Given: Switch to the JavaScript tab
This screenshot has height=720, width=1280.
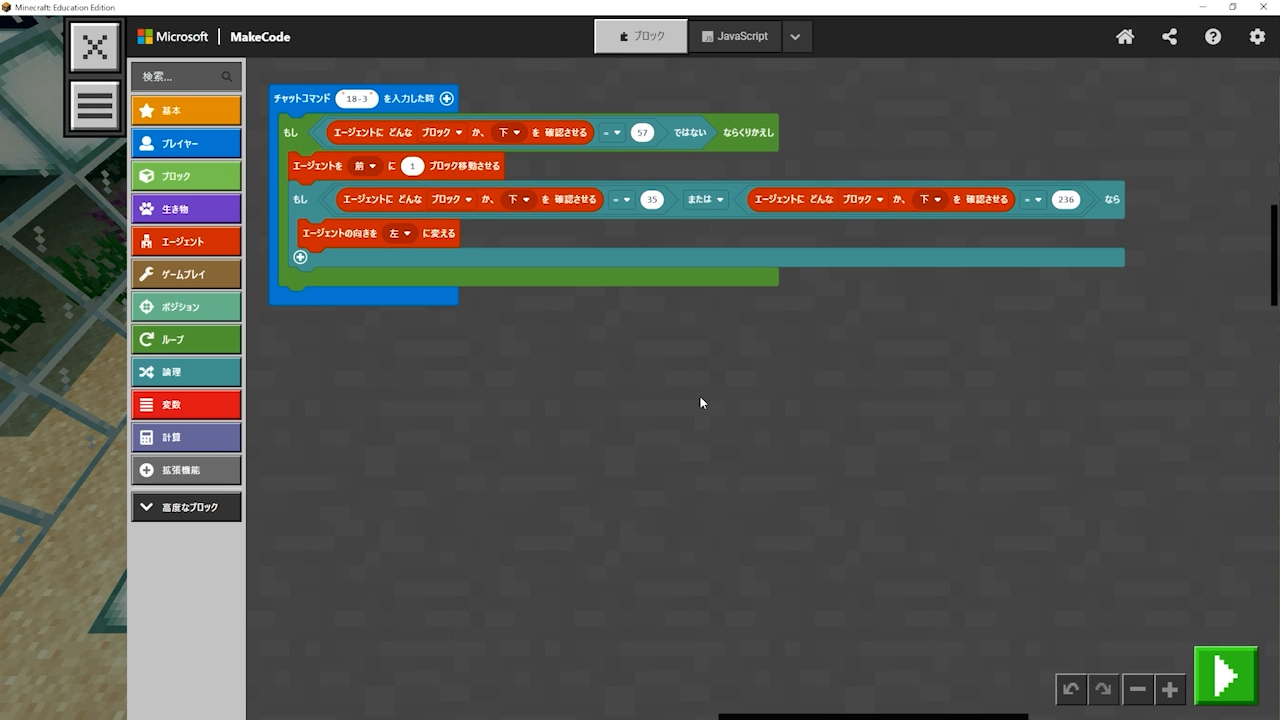Looking at the screenshot, I should 735,36.
